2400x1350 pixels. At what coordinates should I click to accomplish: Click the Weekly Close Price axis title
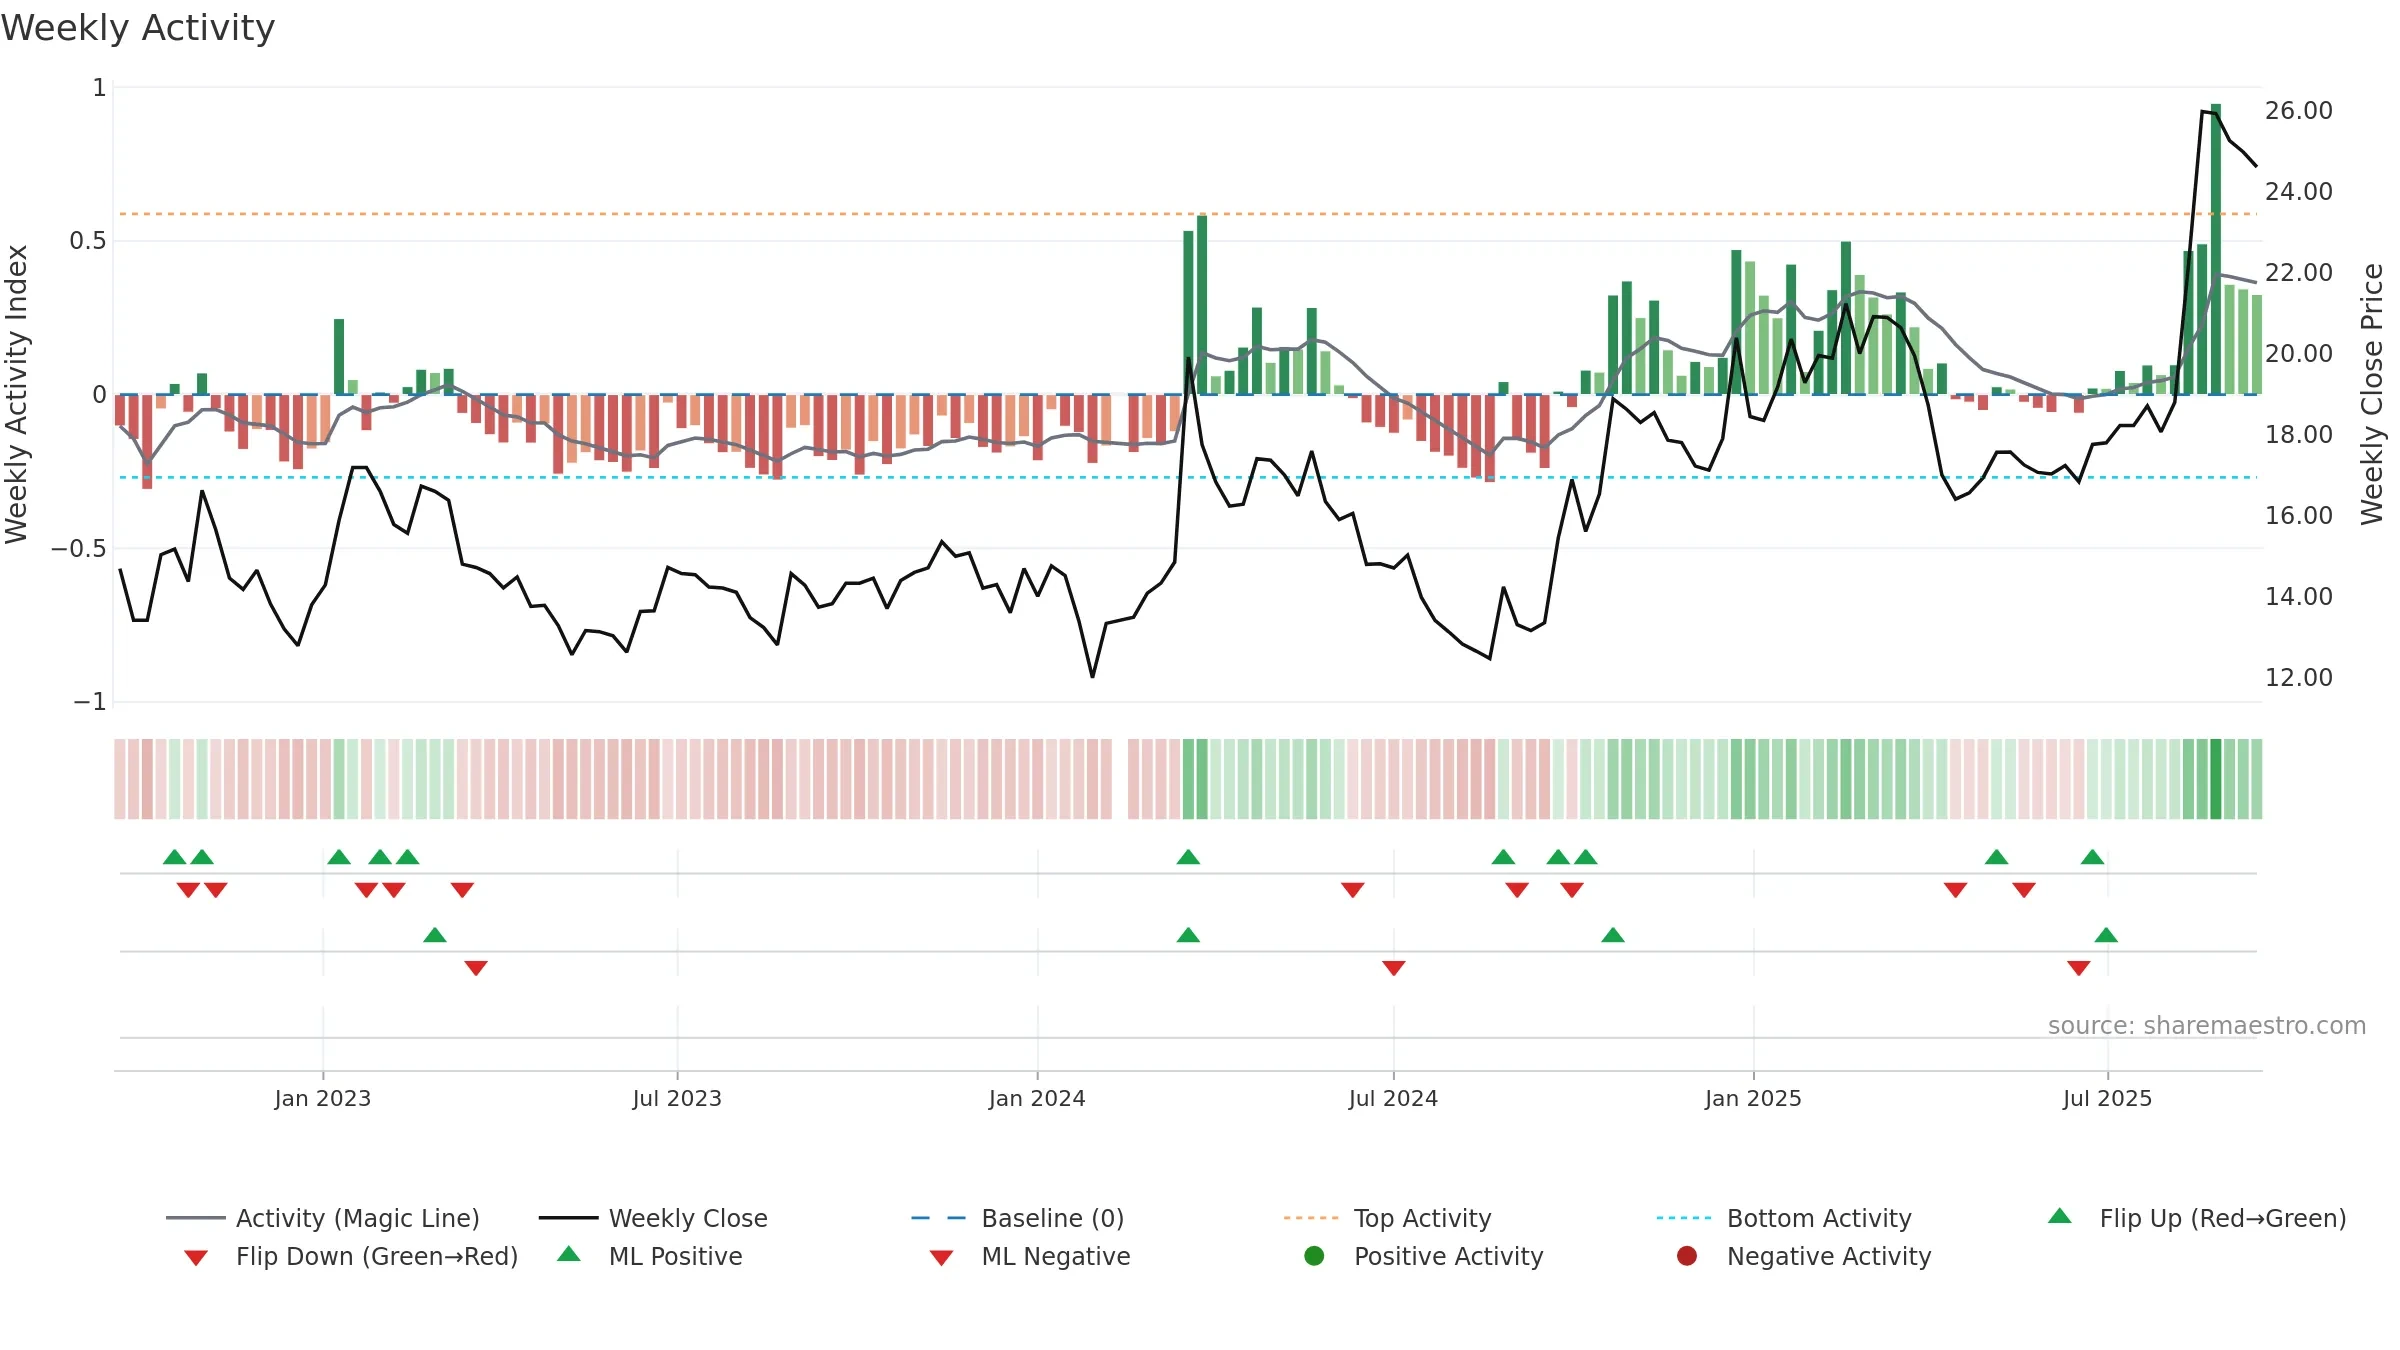(x=2372, y=394)
